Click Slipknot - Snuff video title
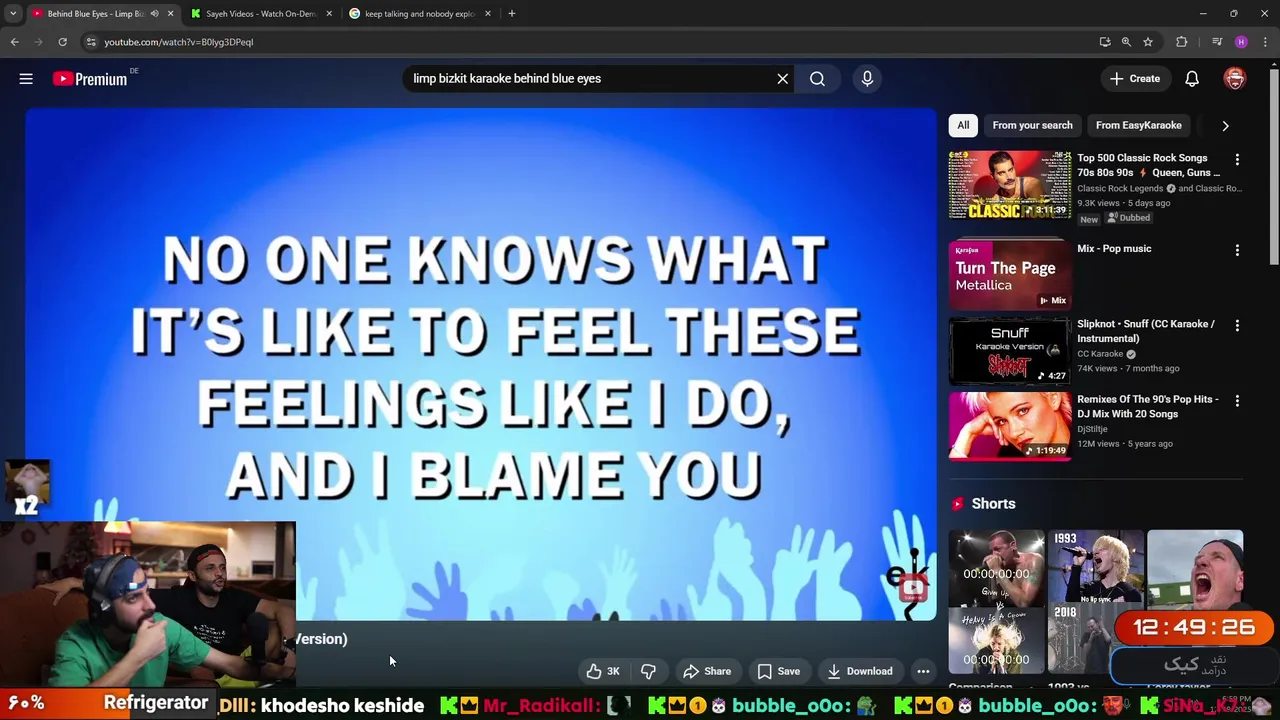This screenshot has height=720, width=1280. (1146, 331)
